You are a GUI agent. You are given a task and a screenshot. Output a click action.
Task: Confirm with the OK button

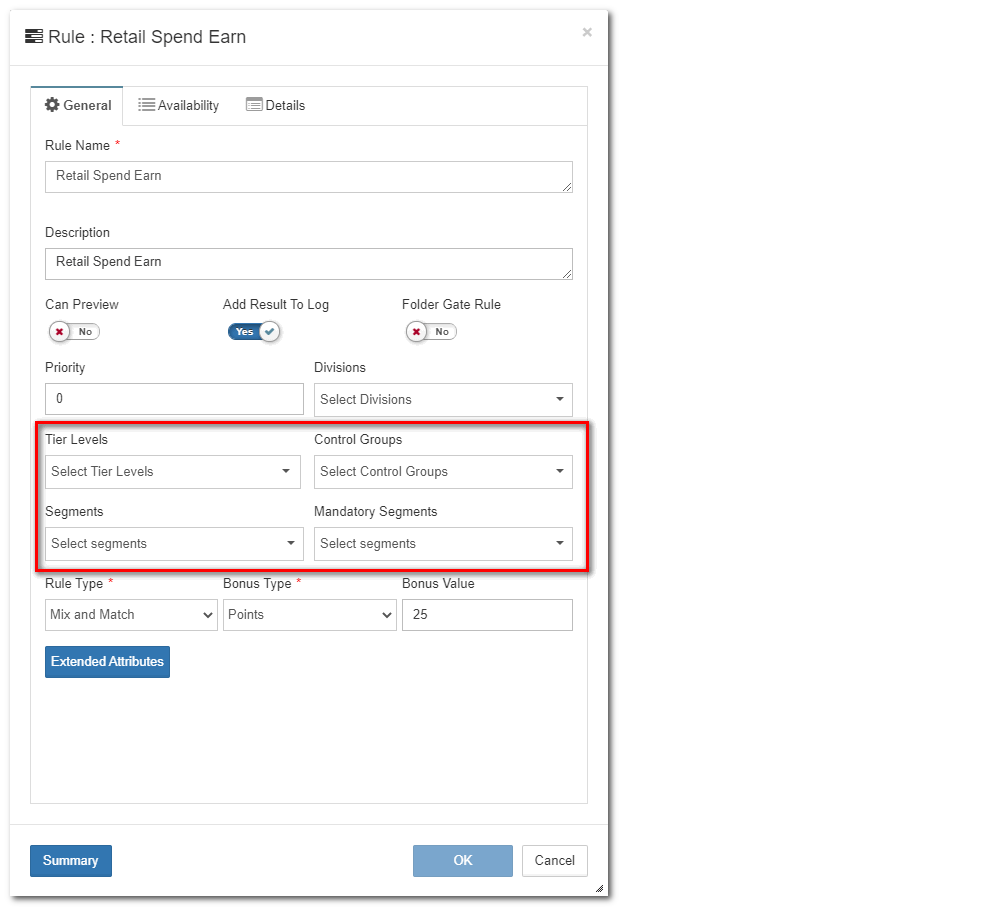click(462, 861)
